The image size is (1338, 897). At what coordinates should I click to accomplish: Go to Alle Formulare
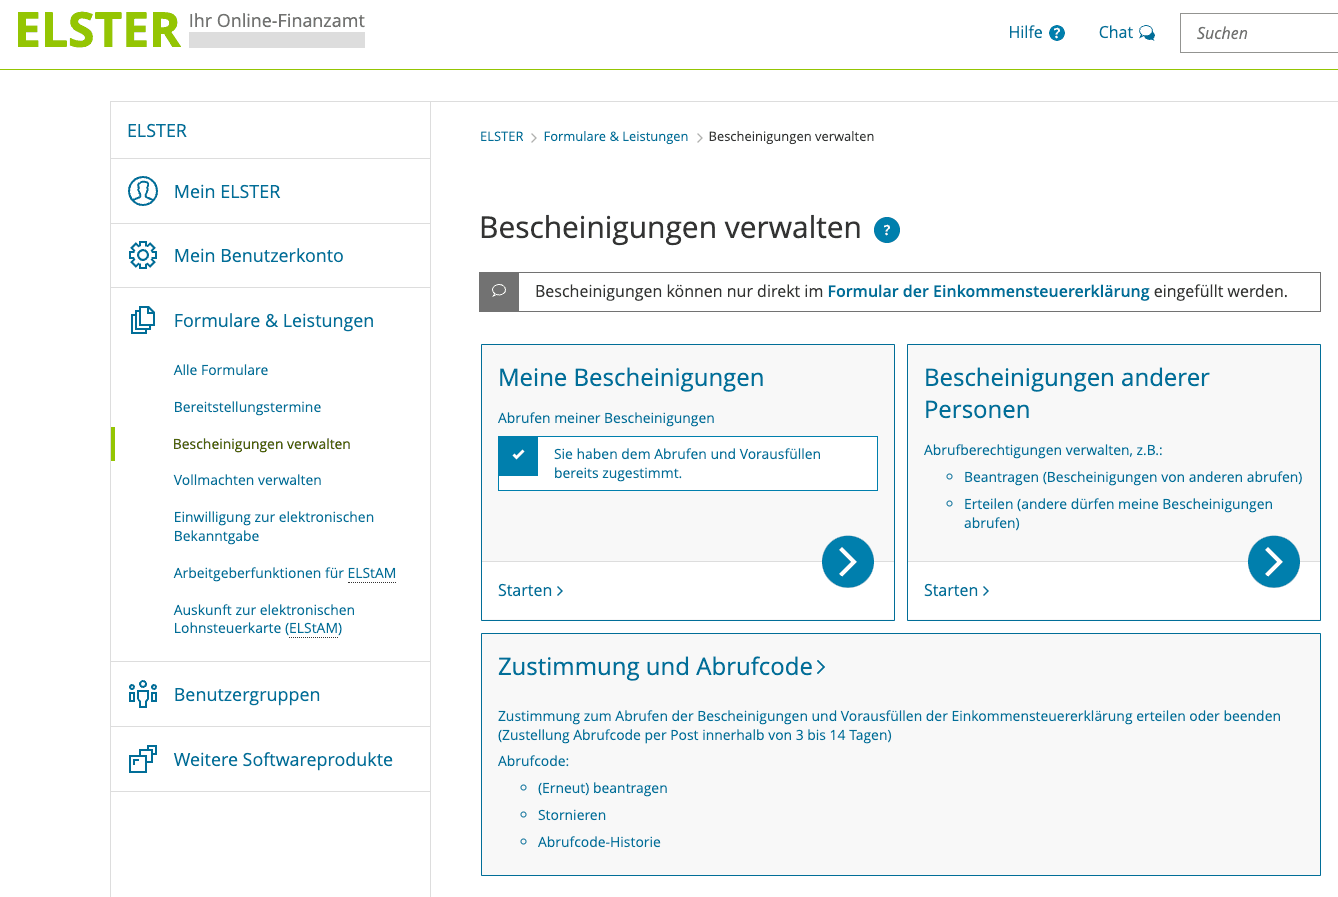[x=221, y=370]
